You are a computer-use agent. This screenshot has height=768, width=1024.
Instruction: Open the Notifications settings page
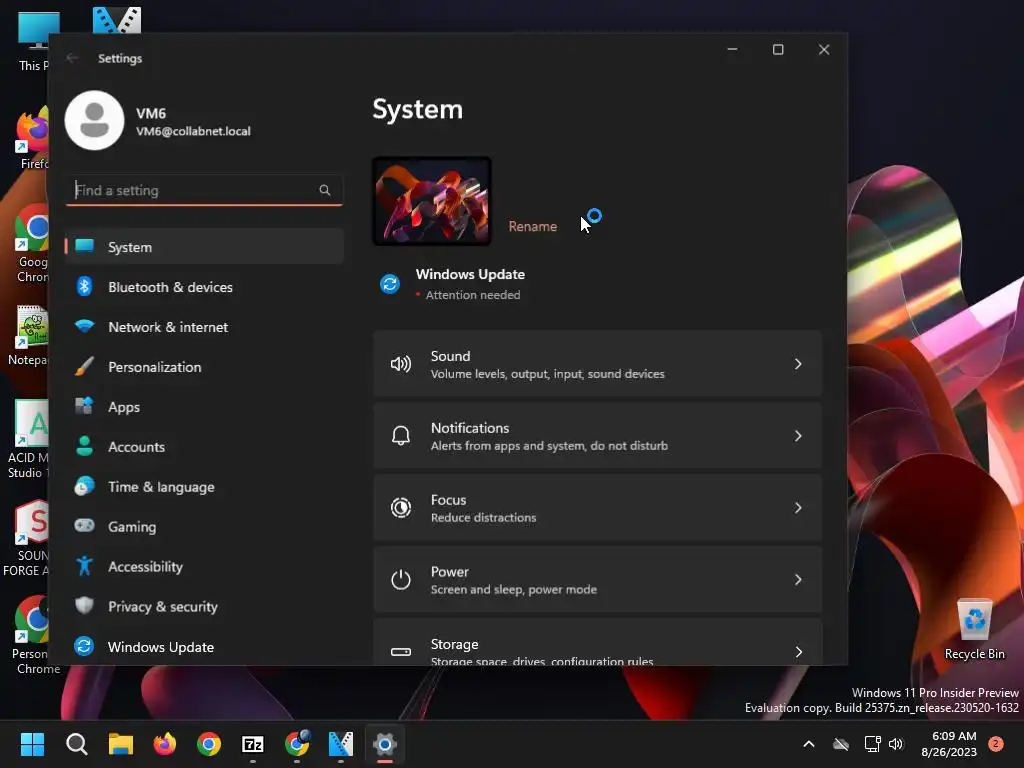click(598, 436)
